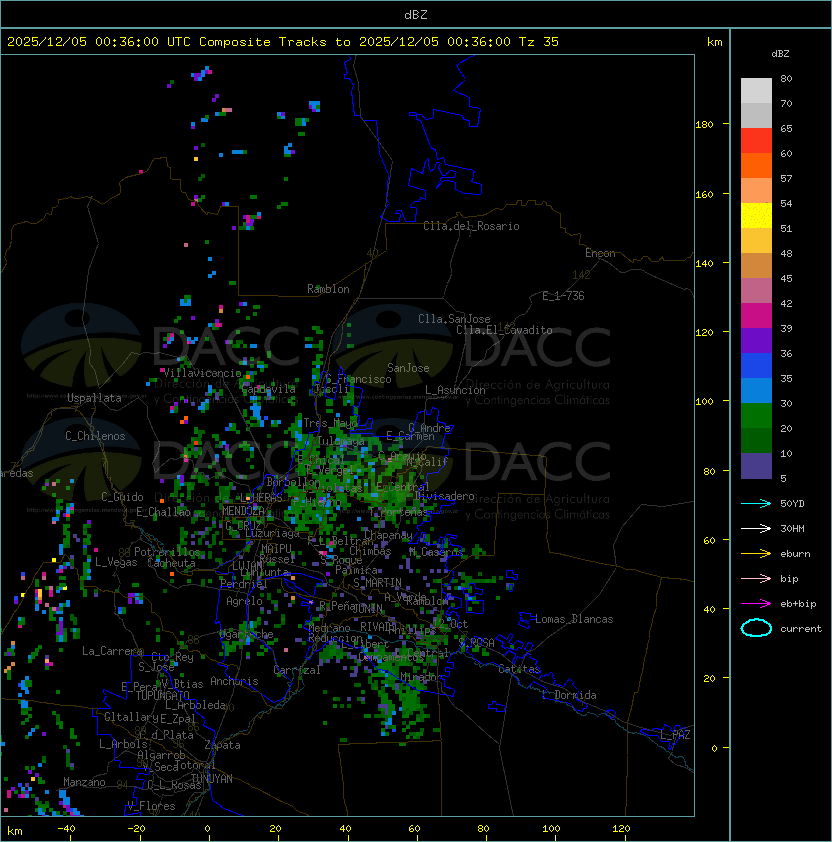The width and height of the screenshot is (832, 842).
Task: Click the MENDOZA city label
Action: tap(243, 511)
